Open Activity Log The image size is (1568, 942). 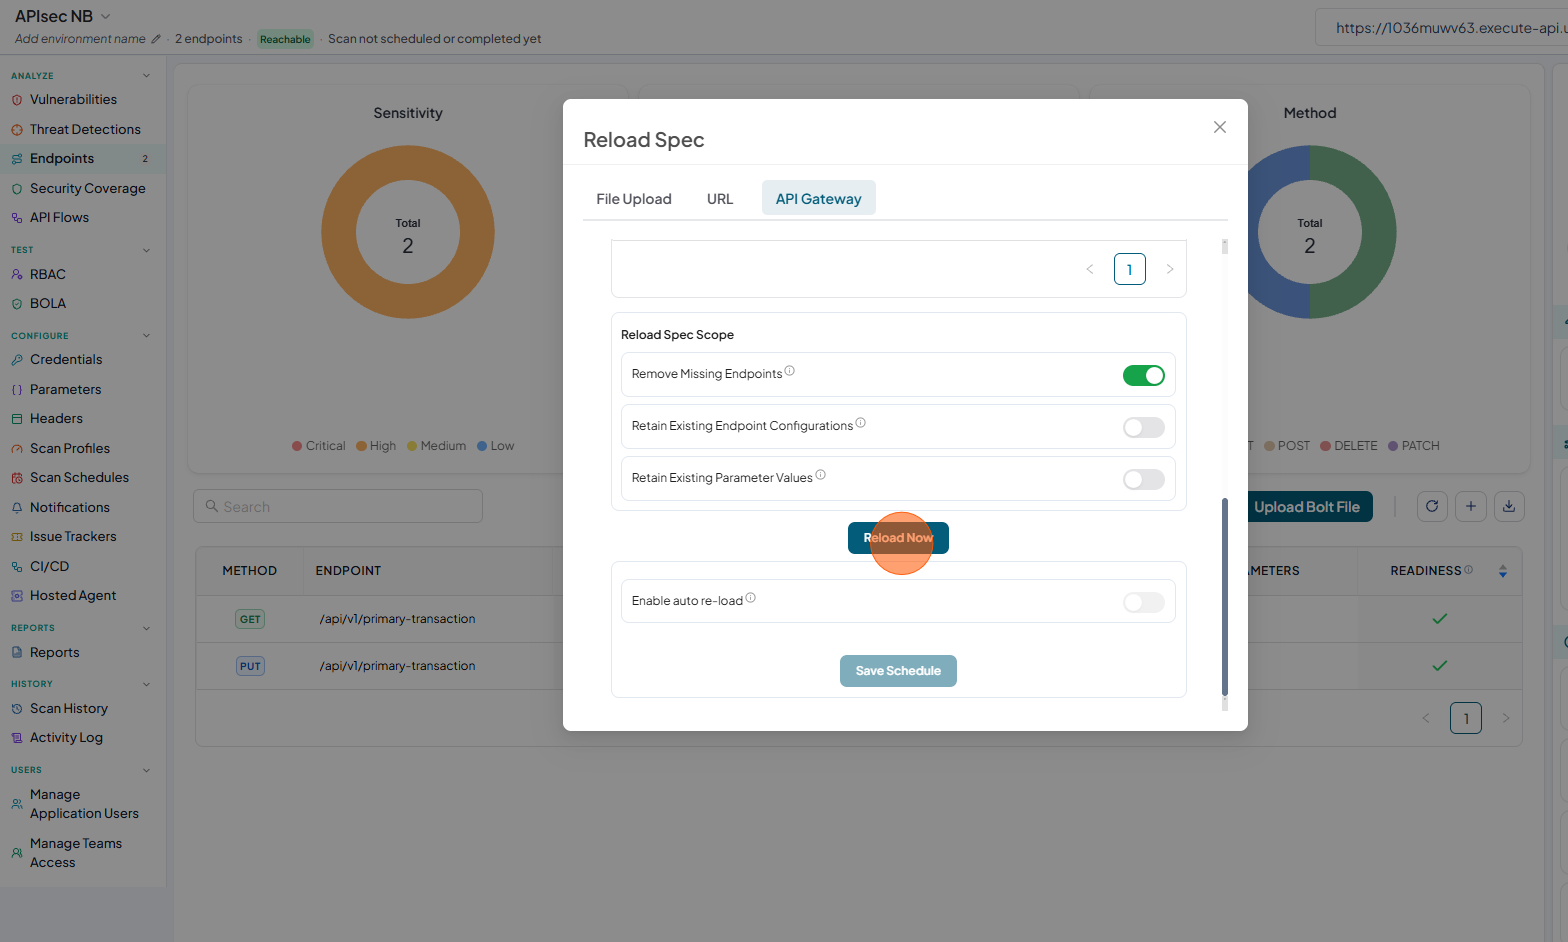pos(66,738)
